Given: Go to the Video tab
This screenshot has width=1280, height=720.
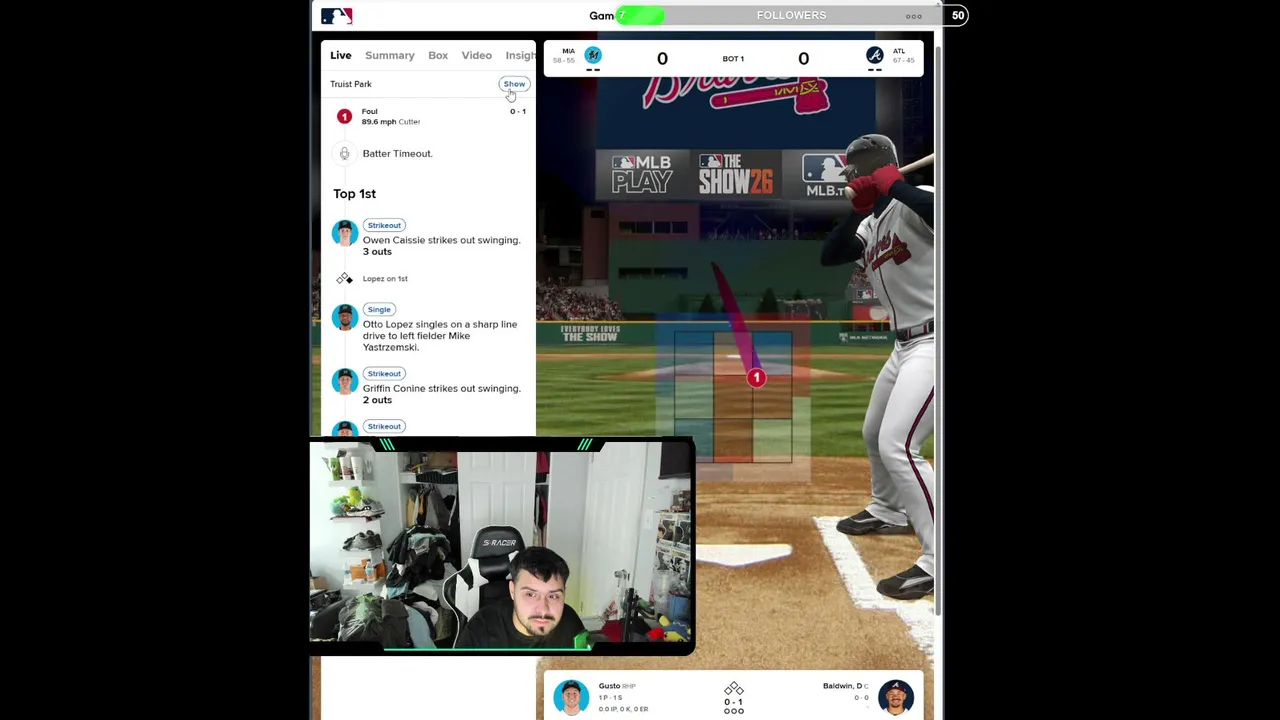Looking at the screenshot, I should (476, 55).
